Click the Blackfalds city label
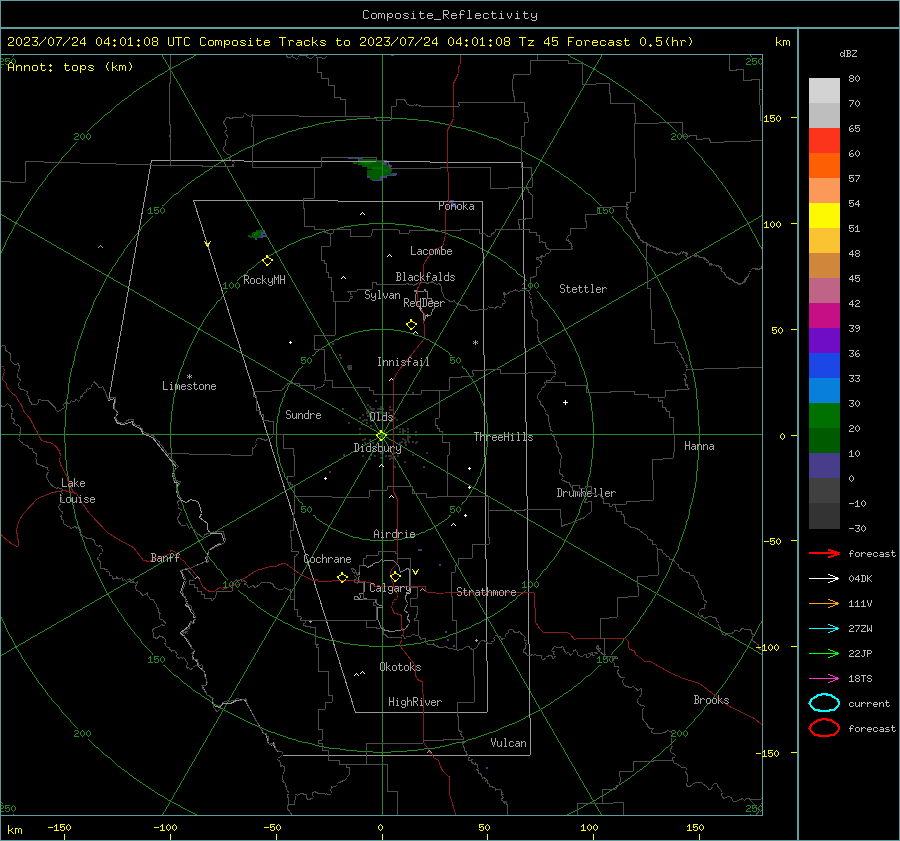Viewport: 900px width, 841px height. click(425, 277)
